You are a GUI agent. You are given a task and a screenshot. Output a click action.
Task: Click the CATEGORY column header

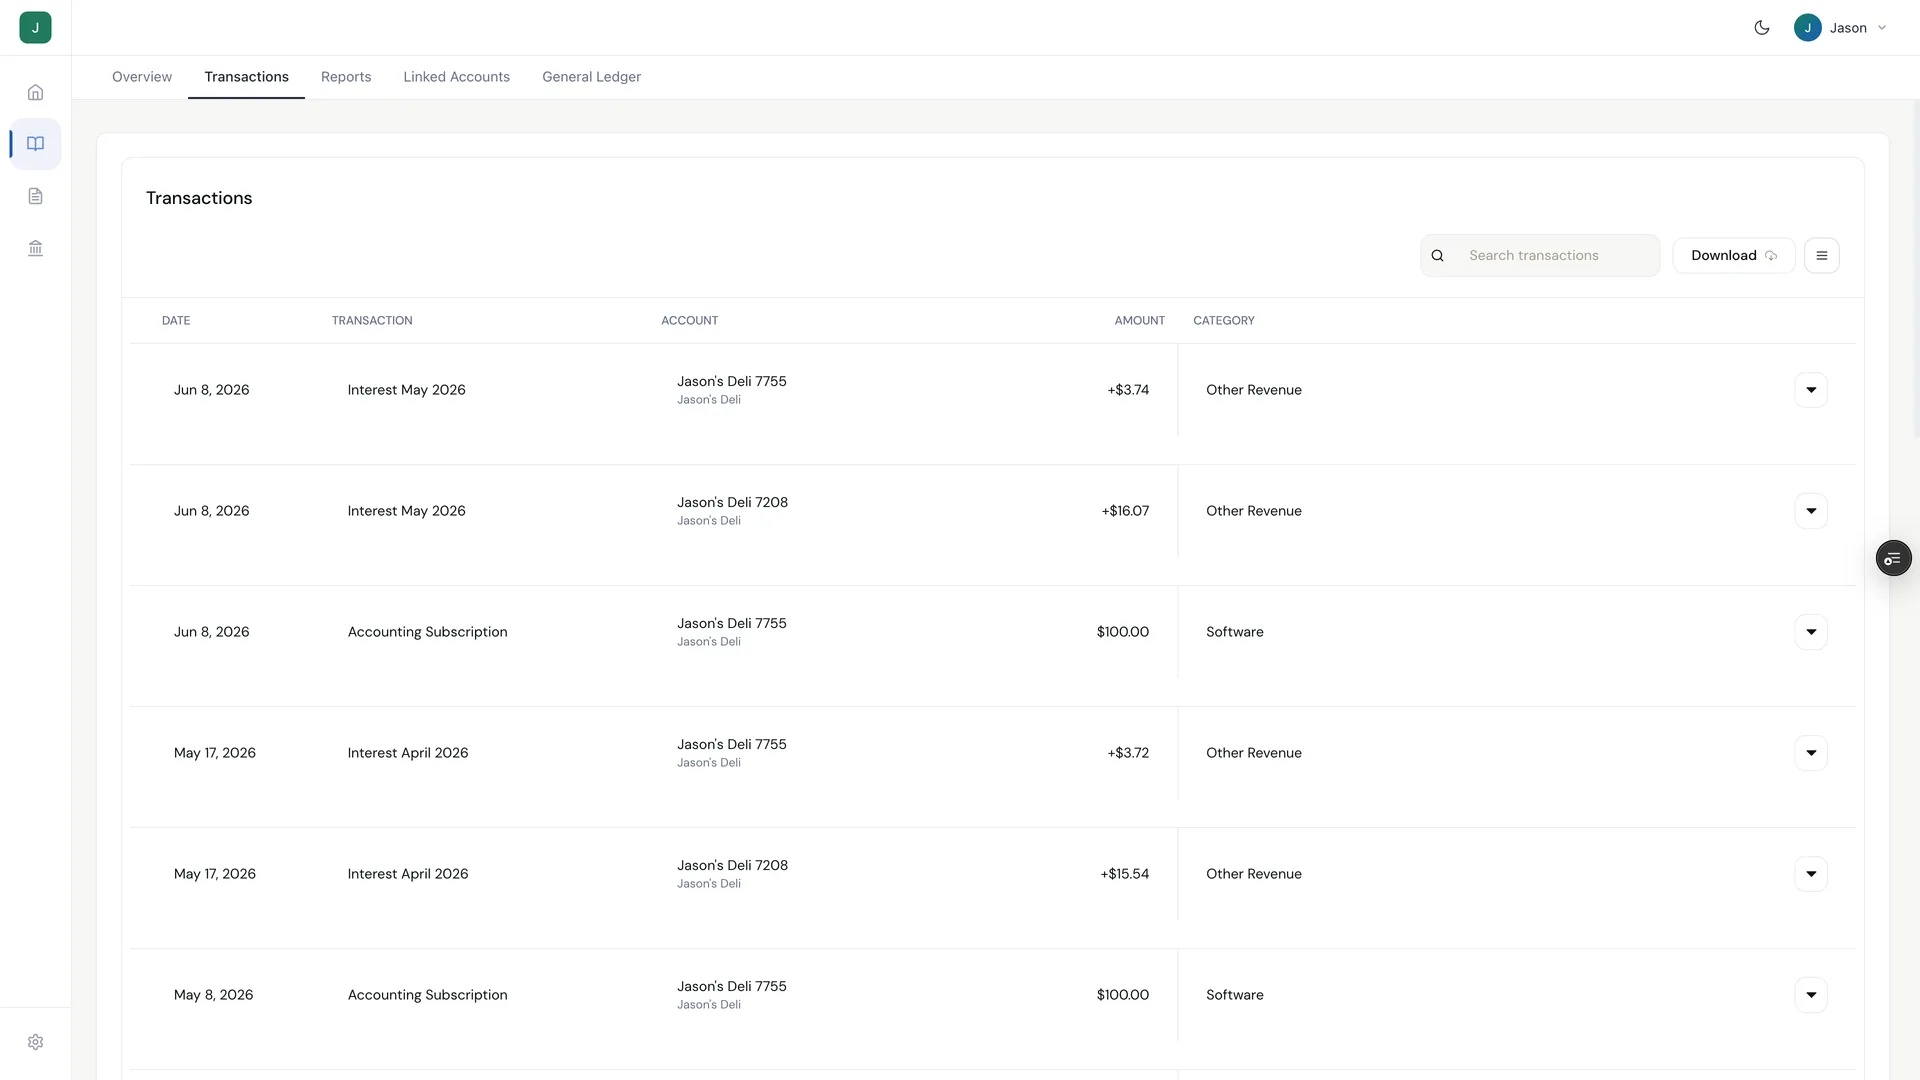click(1223, 321)
